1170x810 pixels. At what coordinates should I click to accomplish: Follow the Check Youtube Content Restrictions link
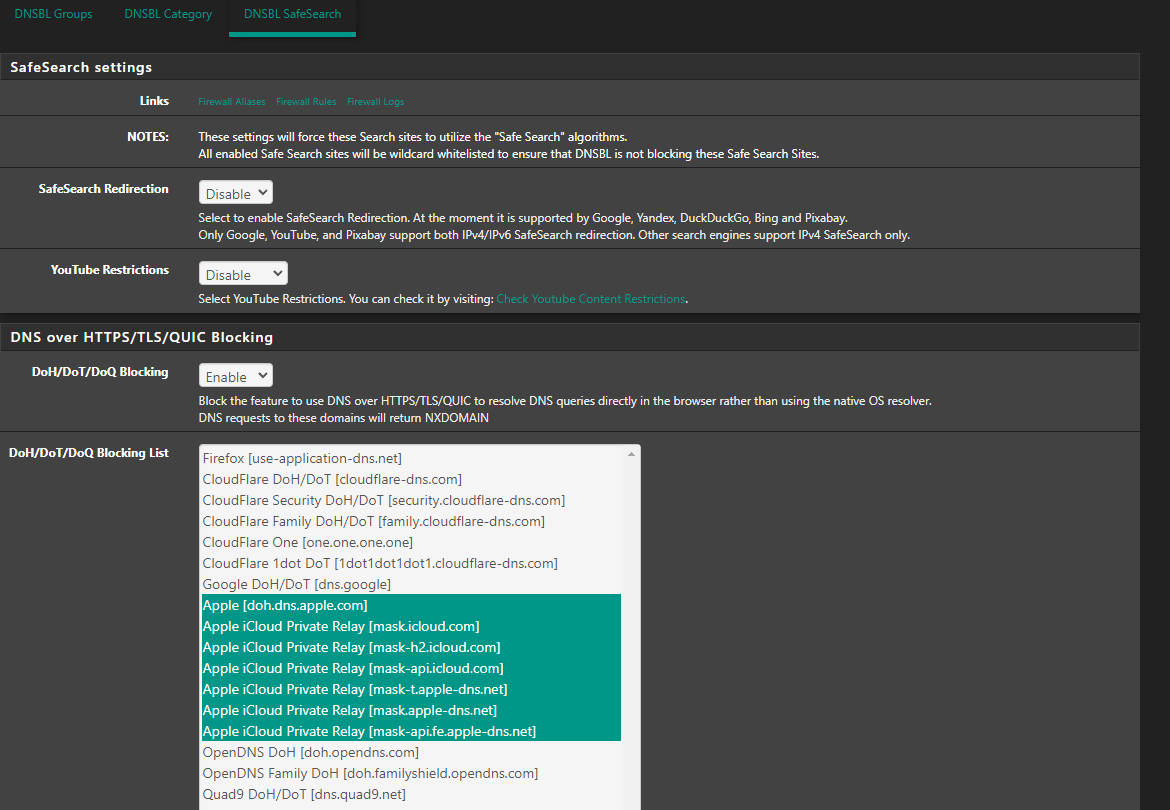tap(591, 298)
